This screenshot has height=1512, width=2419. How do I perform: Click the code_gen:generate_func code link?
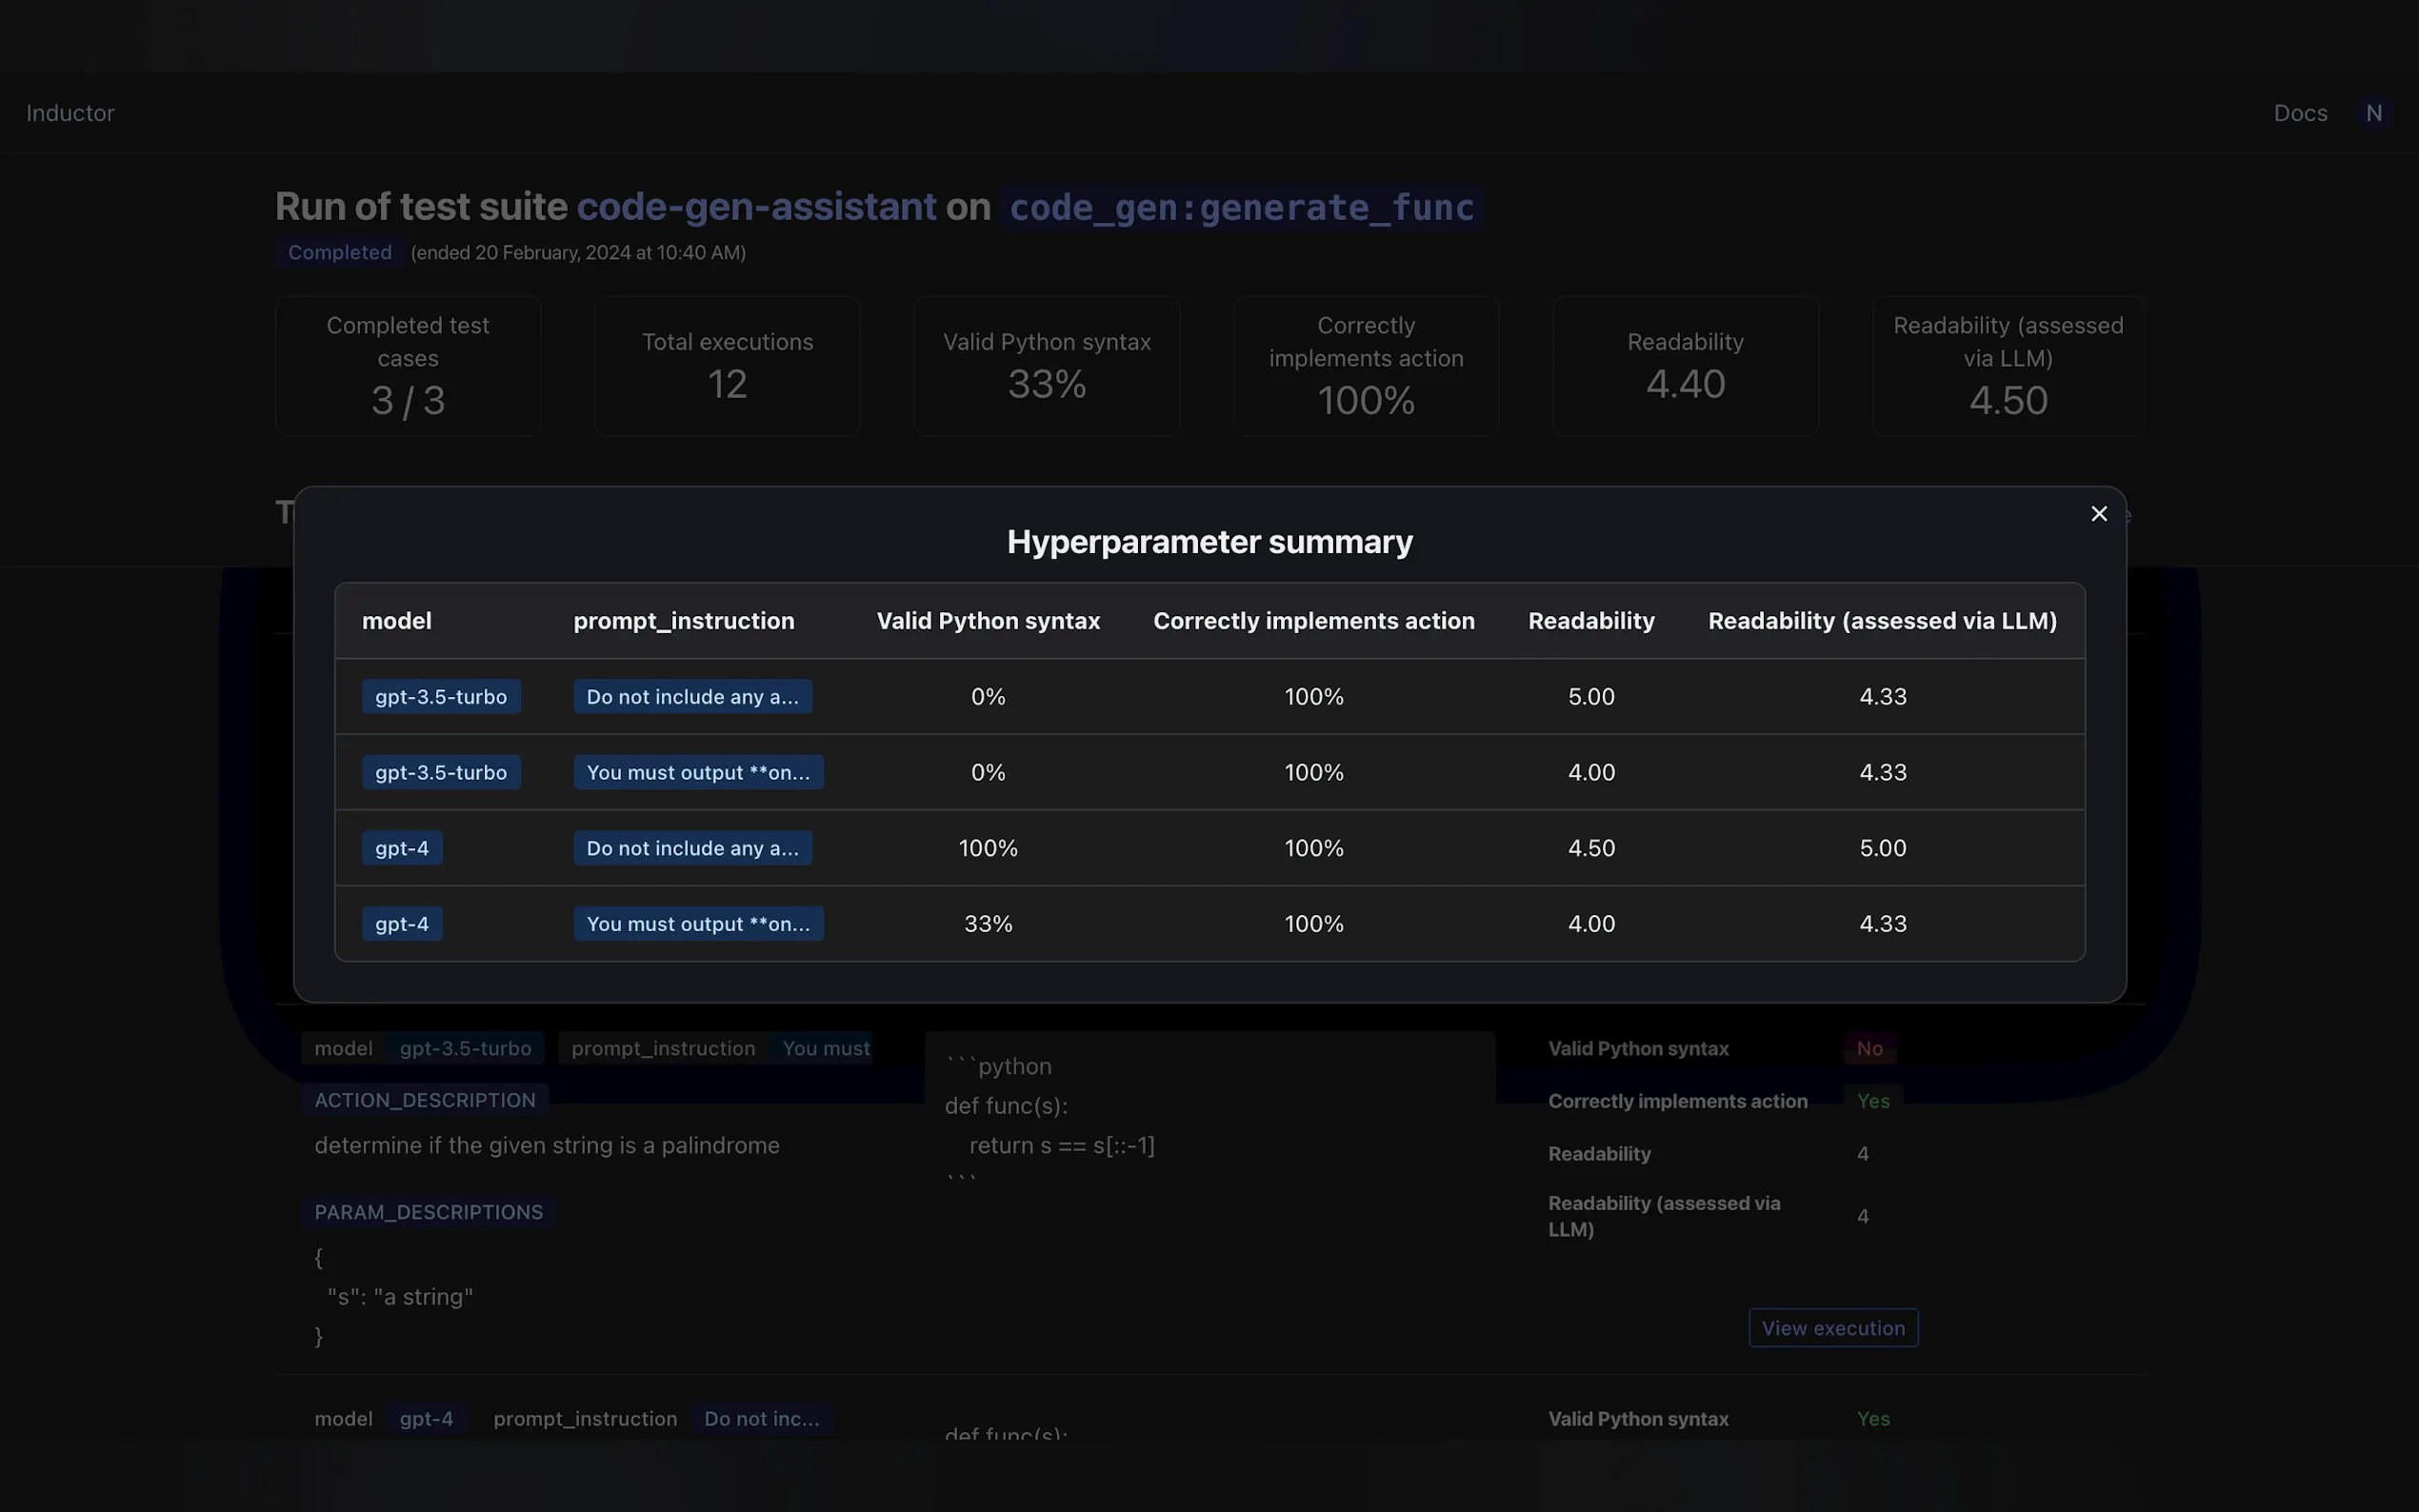coord(1241,208)
